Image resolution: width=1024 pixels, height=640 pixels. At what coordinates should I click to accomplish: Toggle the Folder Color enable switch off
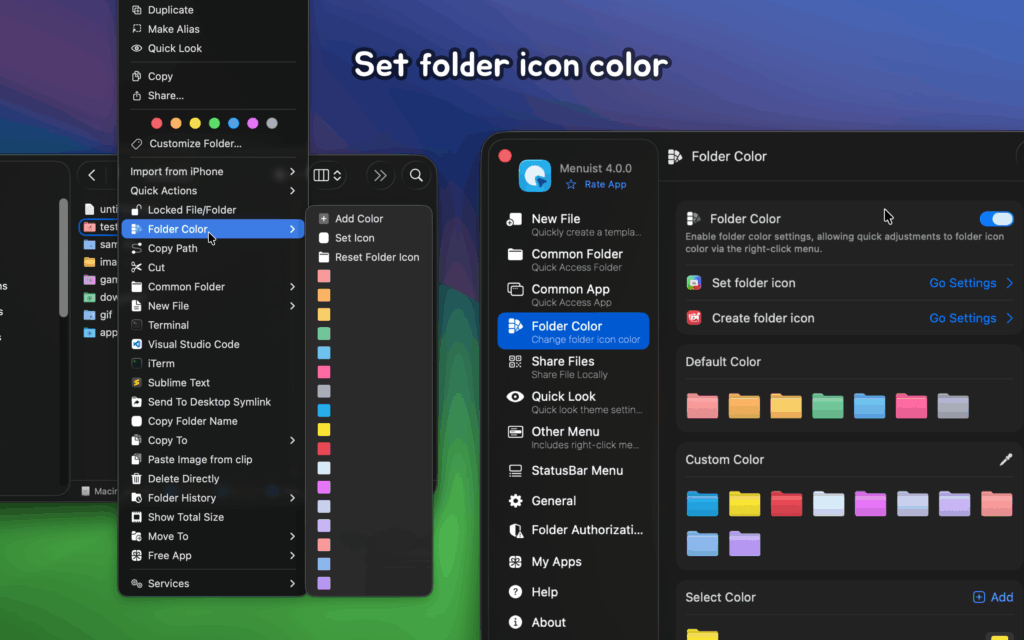point(997,218)
